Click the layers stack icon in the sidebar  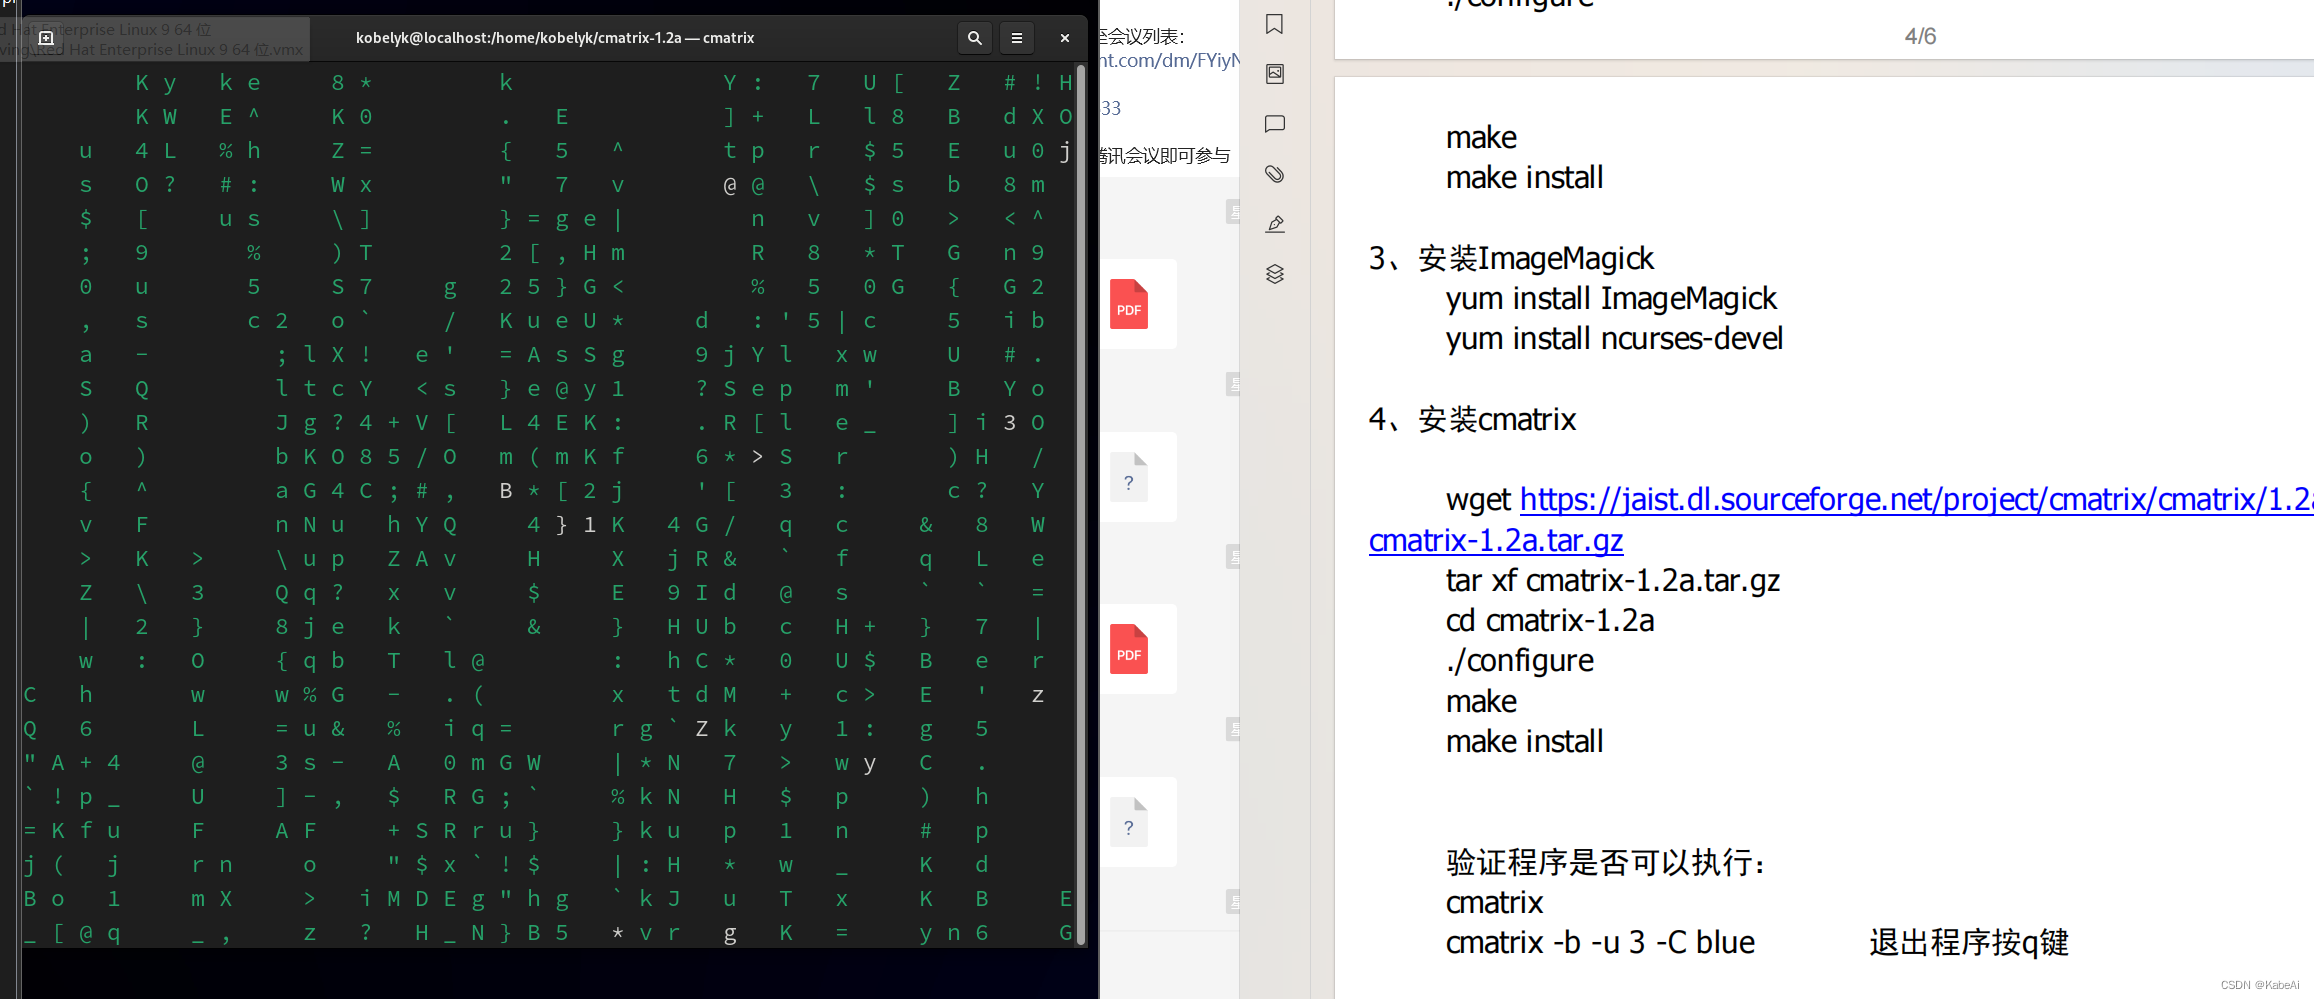point(1274,273)
